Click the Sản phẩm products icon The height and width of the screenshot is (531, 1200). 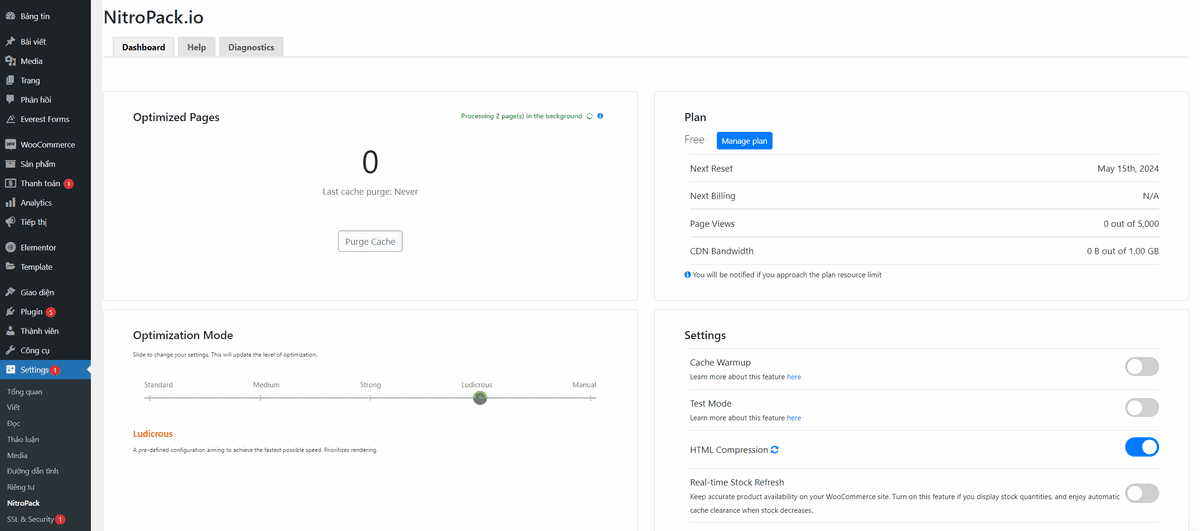(x=10, y=164)
